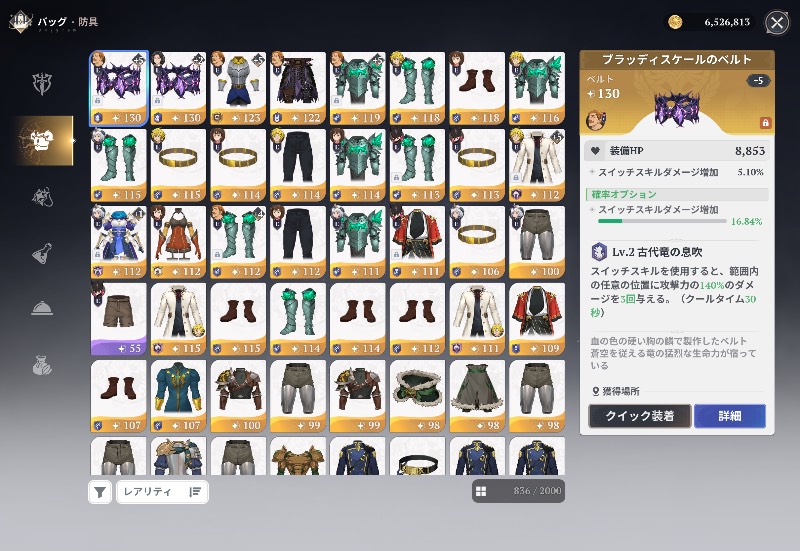Viewport: 800px width, 551px height.
Task: Select the black pants rated +114
Action: tap(298, 165)
